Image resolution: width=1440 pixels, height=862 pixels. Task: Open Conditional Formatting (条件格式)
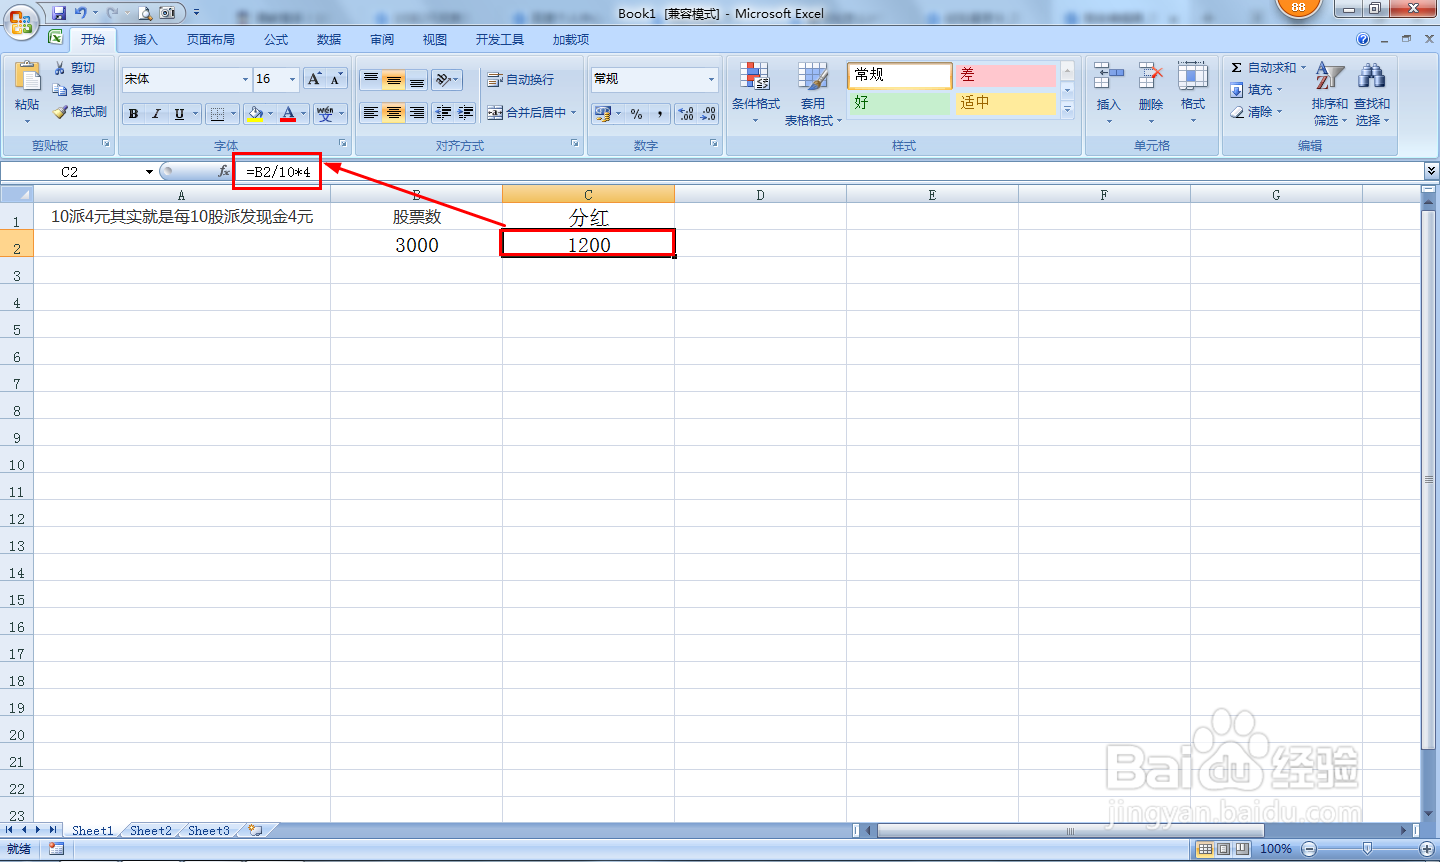[755, 92]
